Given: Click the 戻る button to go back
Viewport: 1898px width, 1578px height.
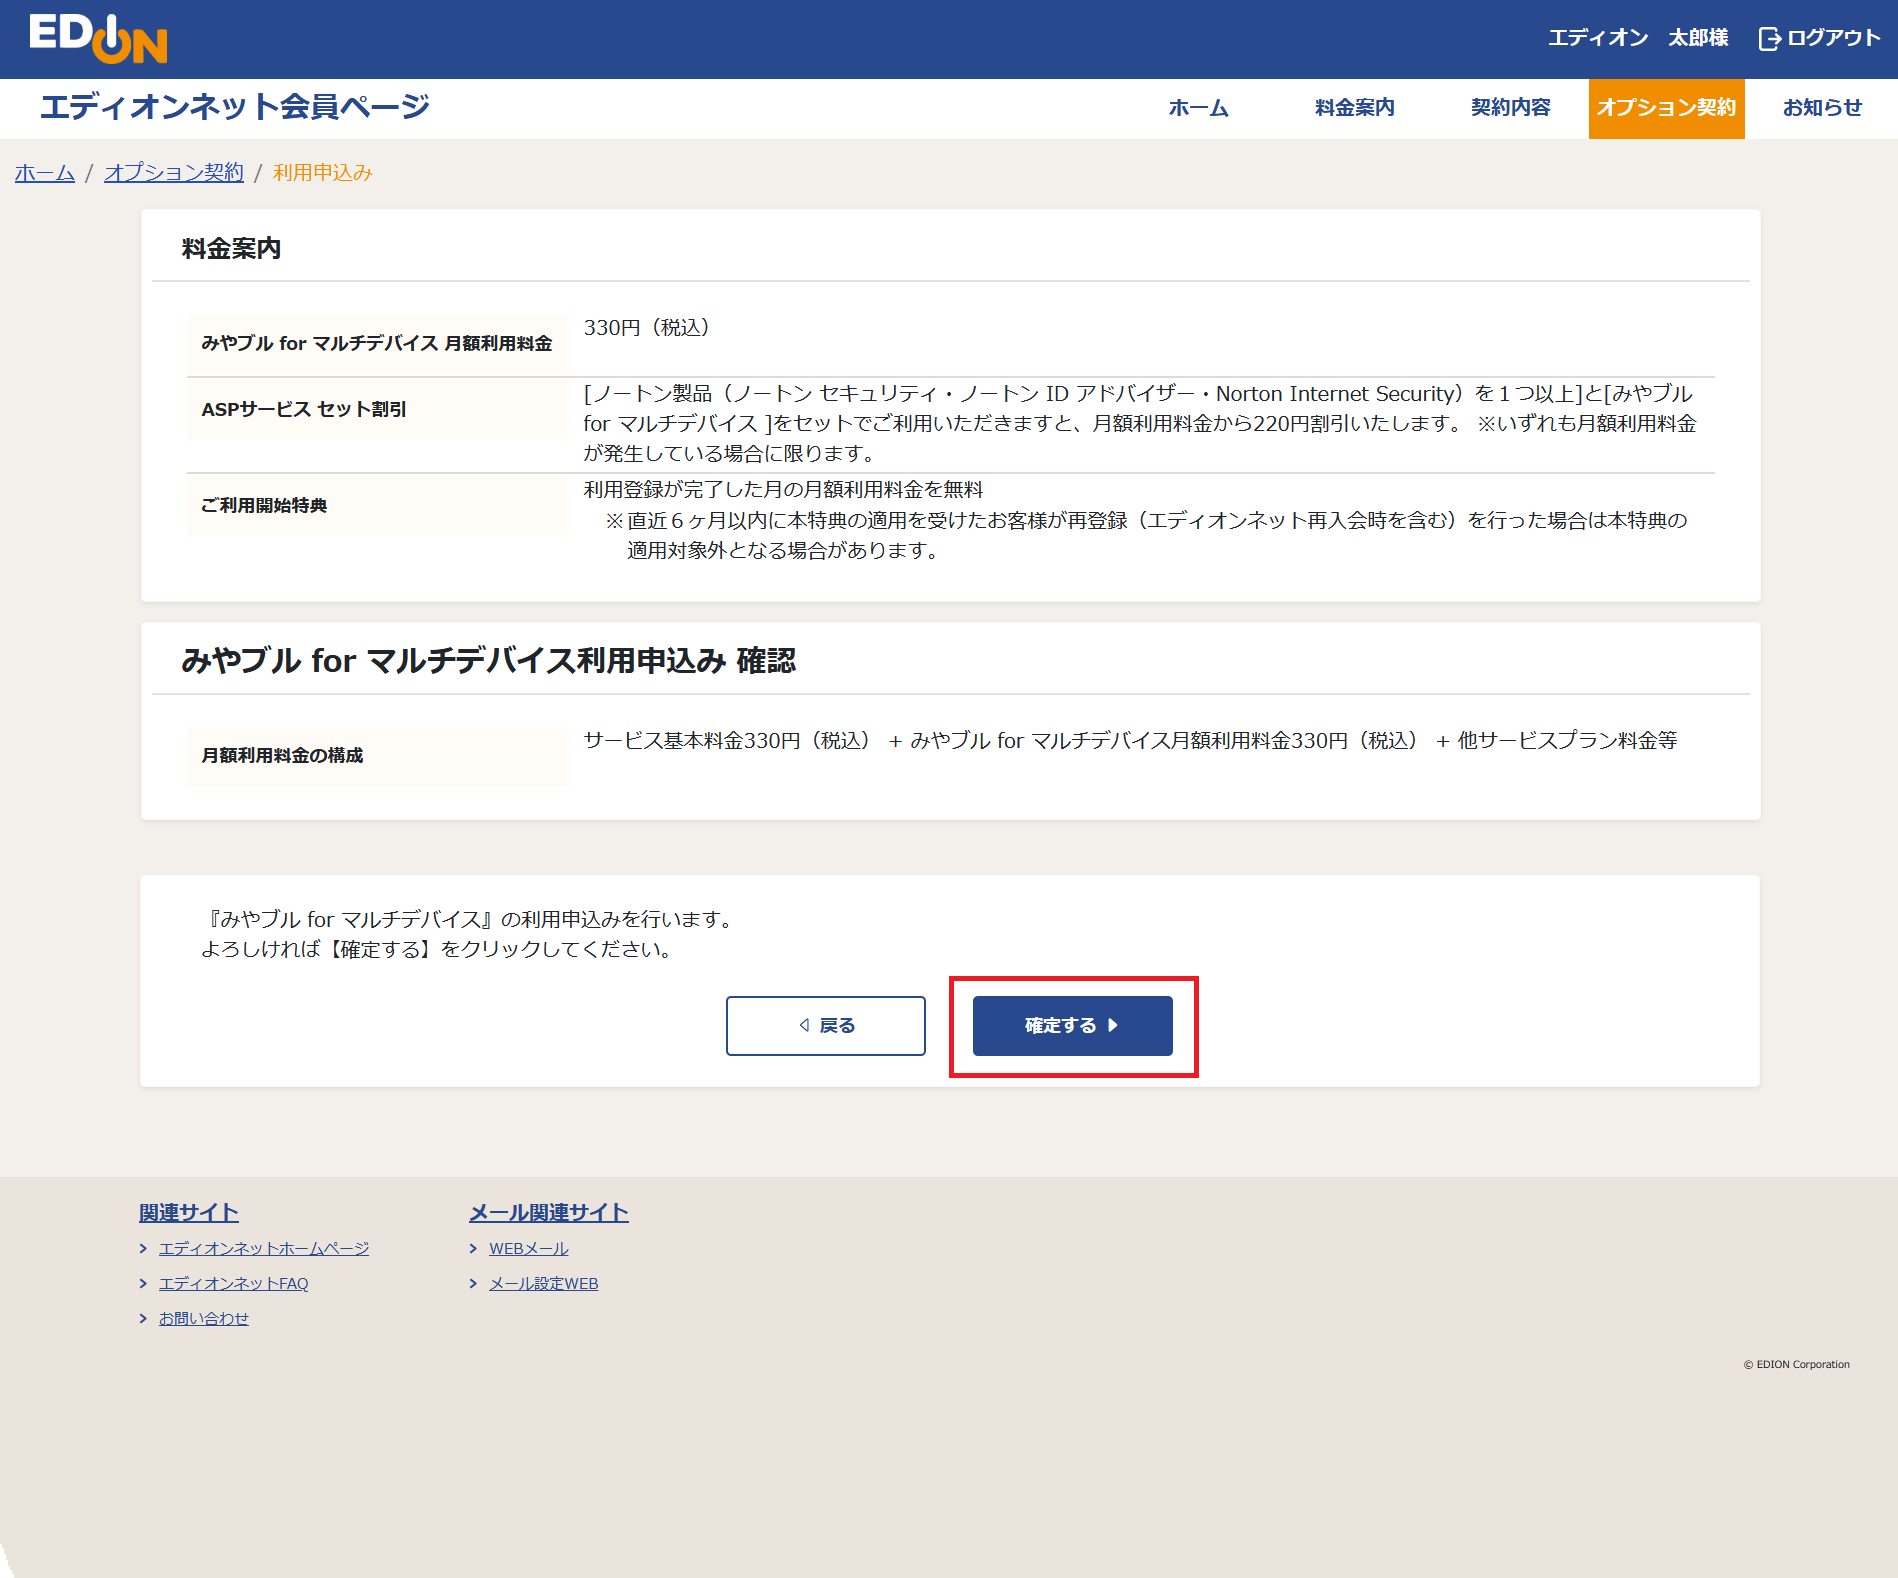Looking at the screenshot, I should (x=825, y=1025).
